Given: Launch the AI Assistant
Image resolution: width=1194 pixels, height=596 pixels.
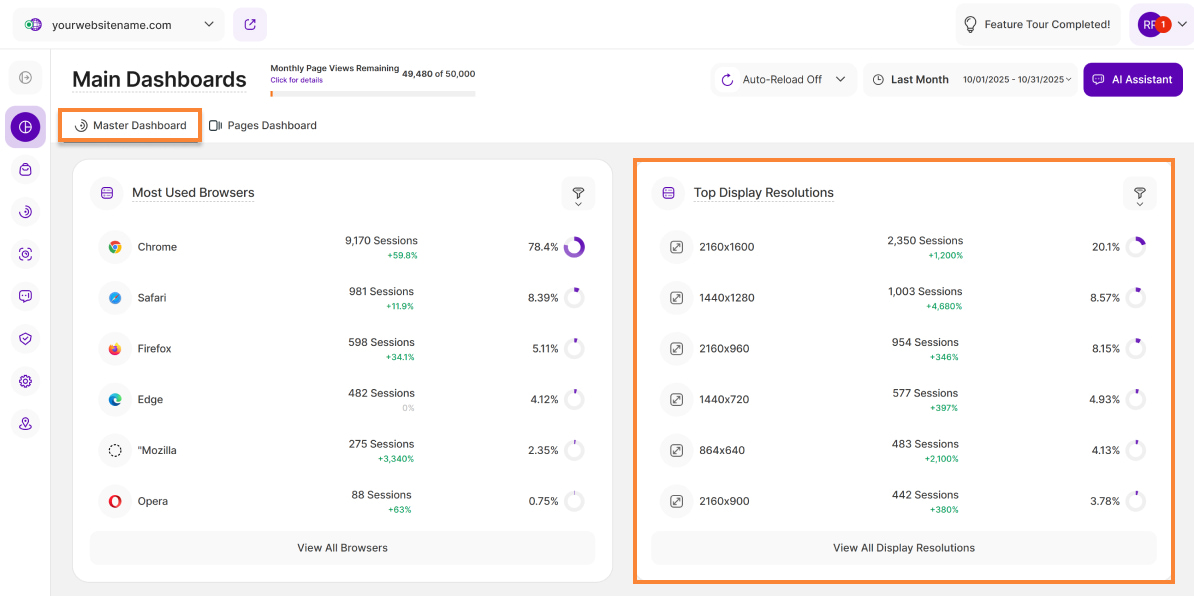Looking at the screenshot, I should (x=1132, y=80).
